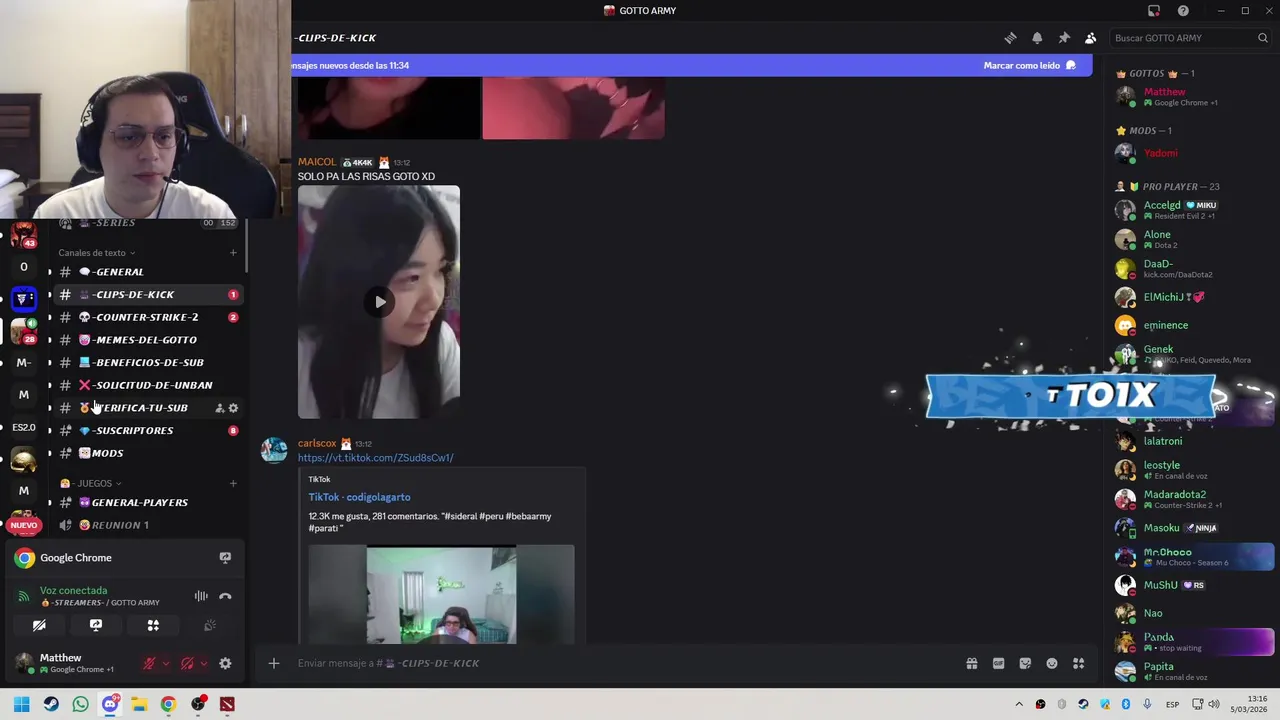
Task: Open the emoji picker smiley
Action: (1052, 663)
